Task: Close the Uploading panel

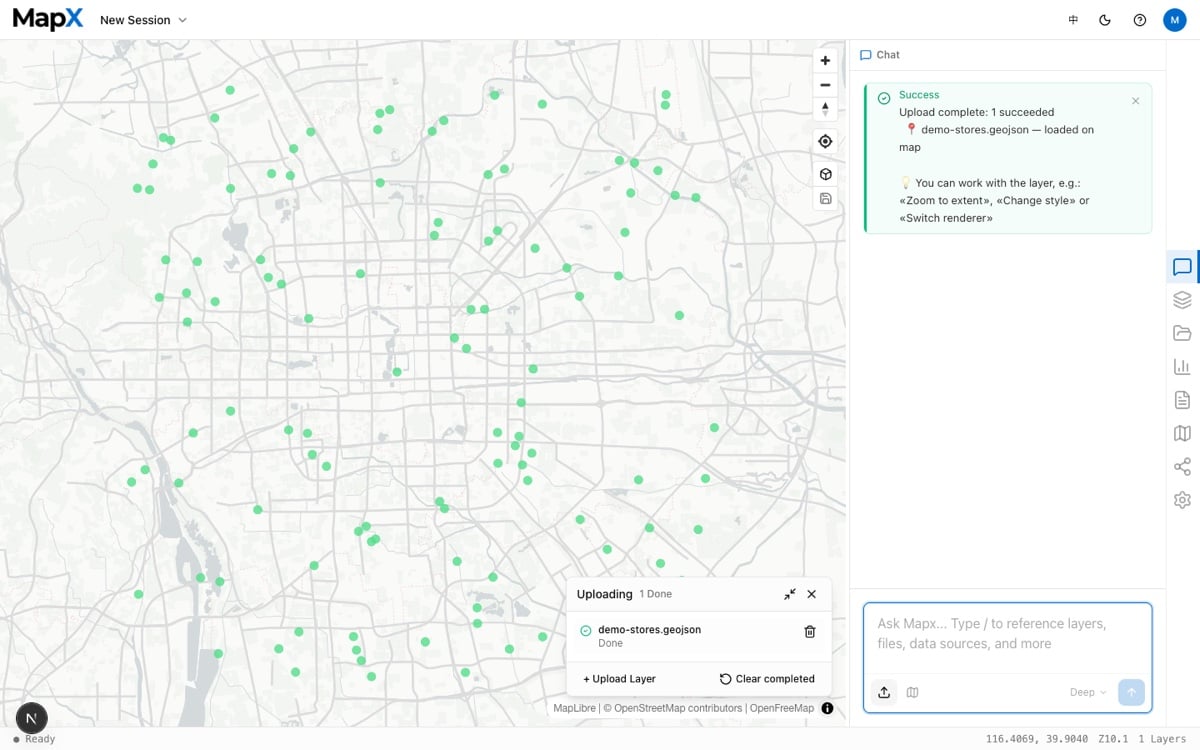Action: point(811,594)
